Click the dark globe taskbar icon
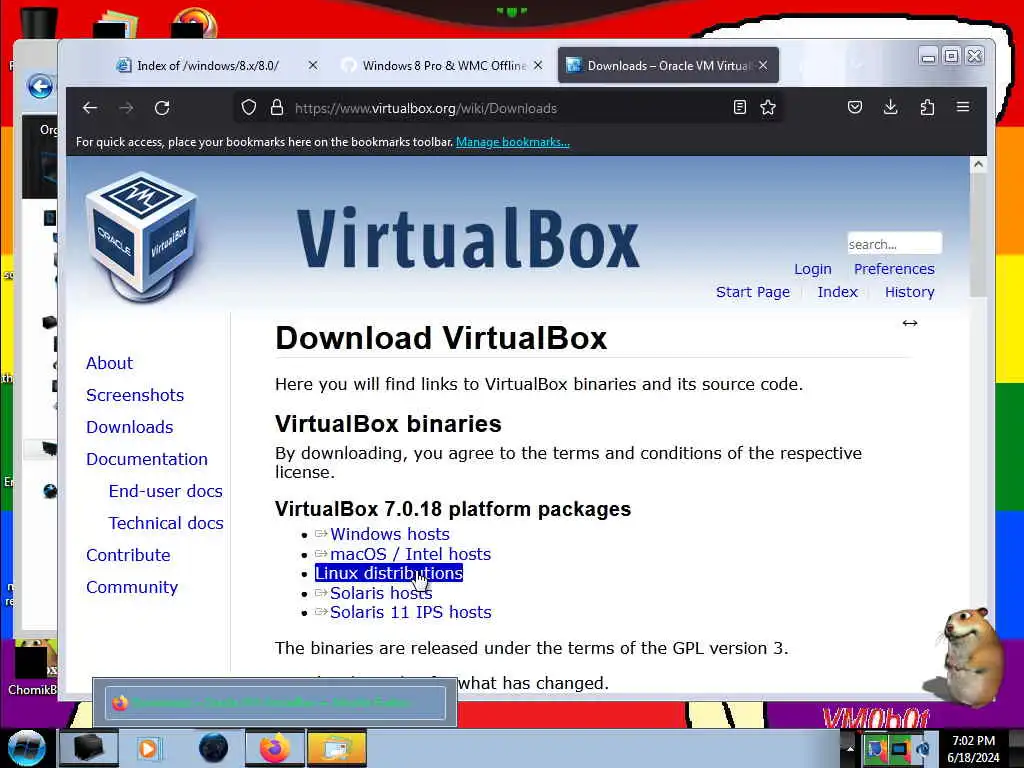Screen dimensions: 1024x768 click(x=214, y=748)
